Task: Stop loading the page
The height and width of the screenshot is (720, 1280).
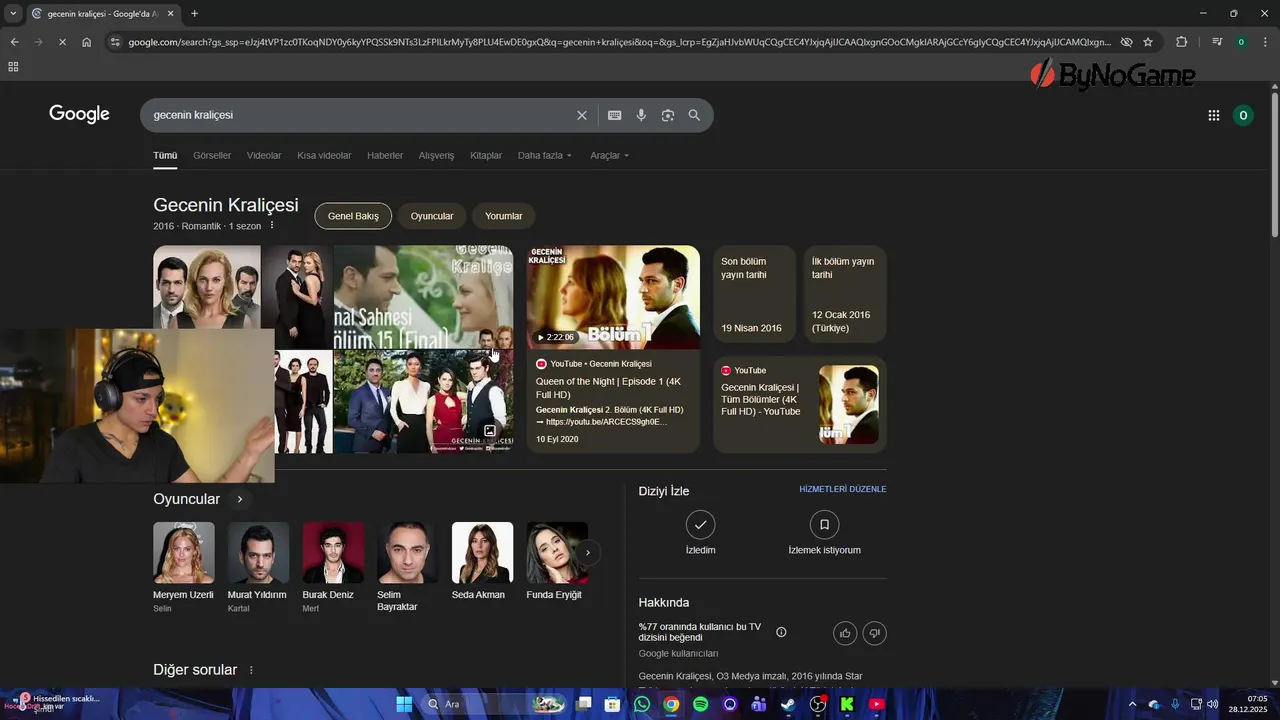Action: click(x=62, y=42)
